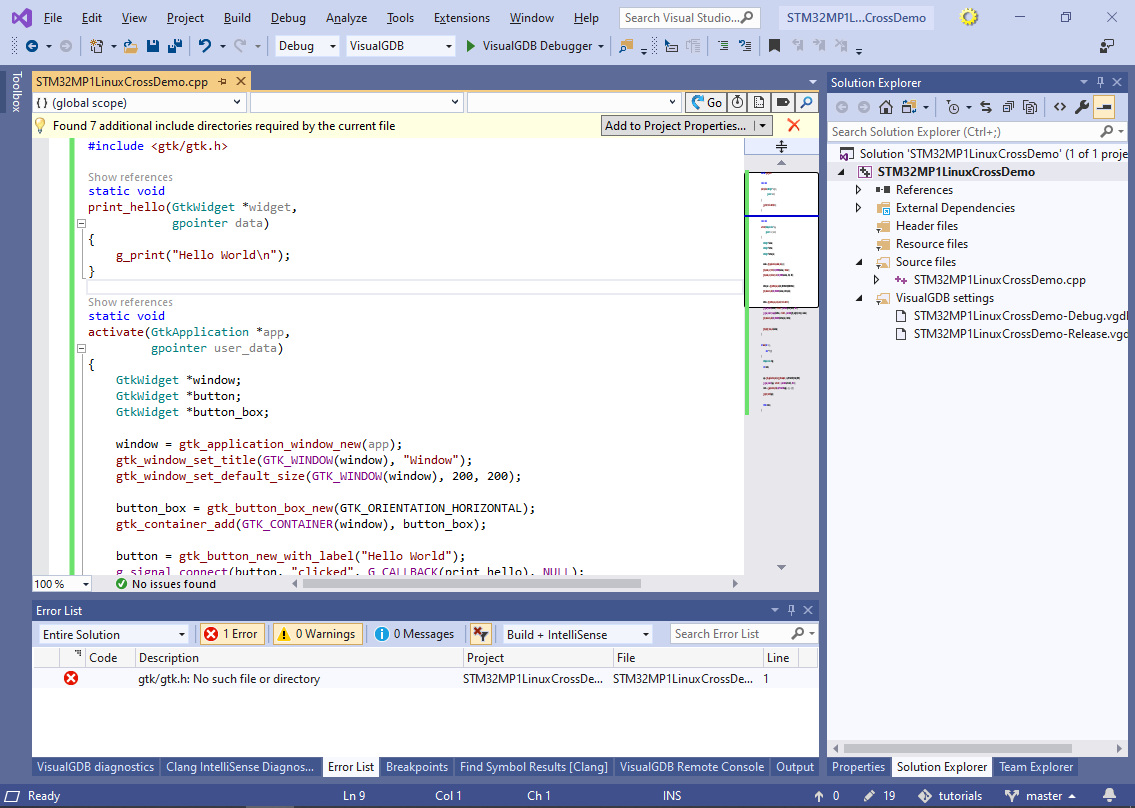The image size is (1135, 808).
Task: Toggle the Error List clear filter icon
Action: 480,634
